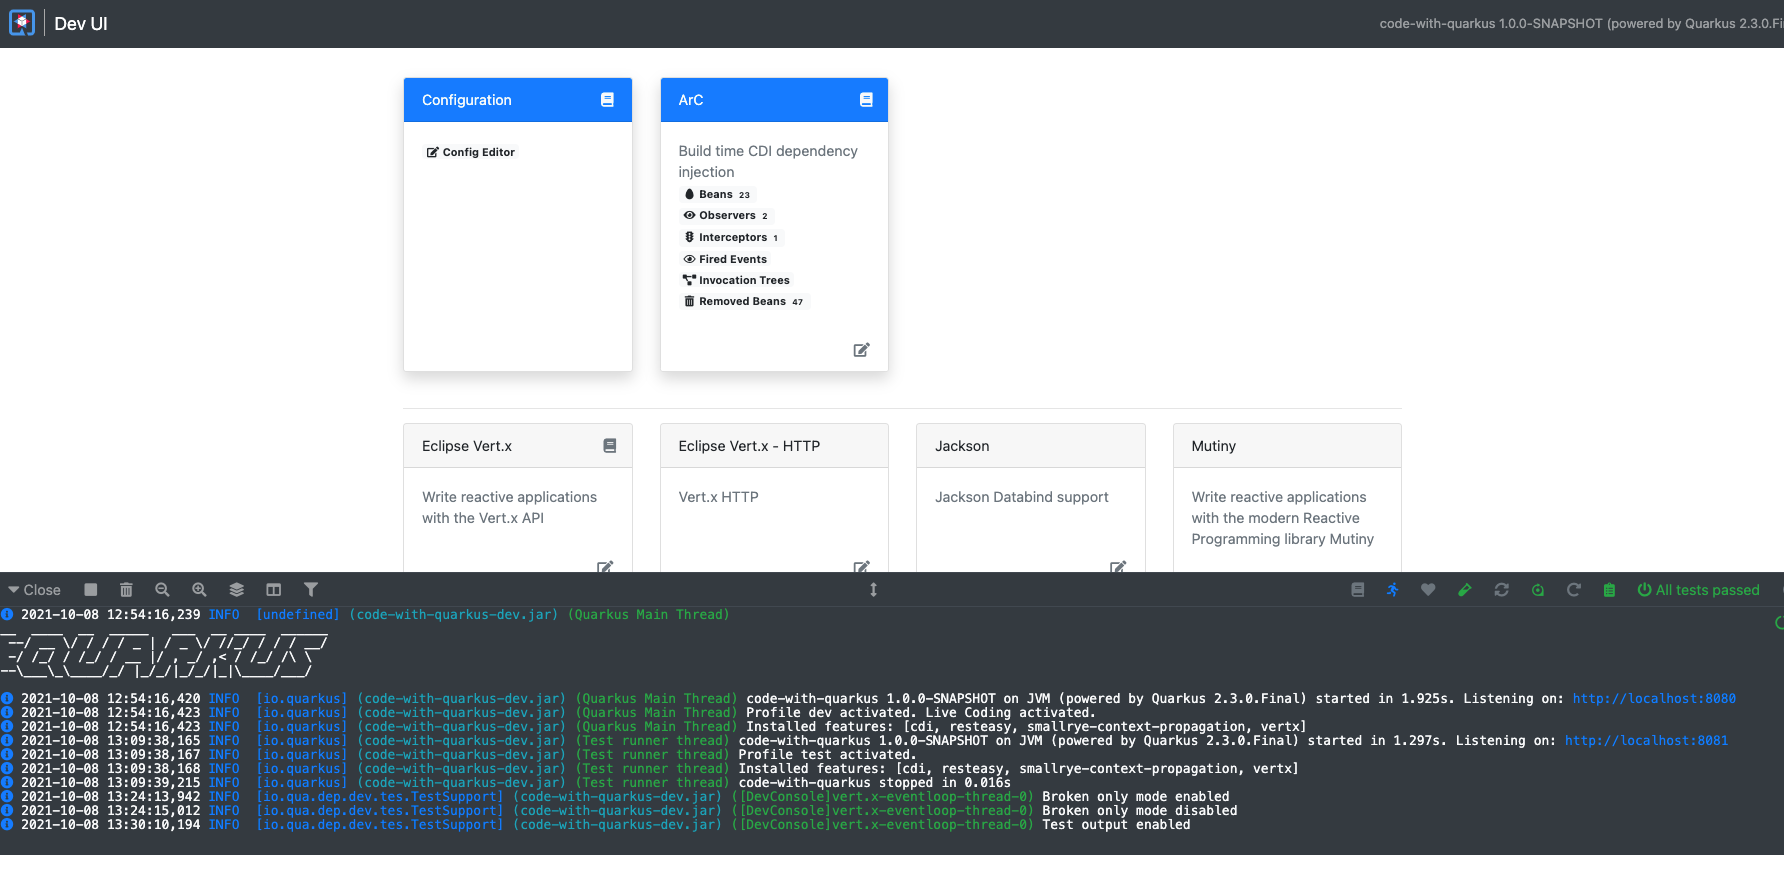1785x889 pixels.
Task: Open the log columns selector icon
Action: pos(273,590)
